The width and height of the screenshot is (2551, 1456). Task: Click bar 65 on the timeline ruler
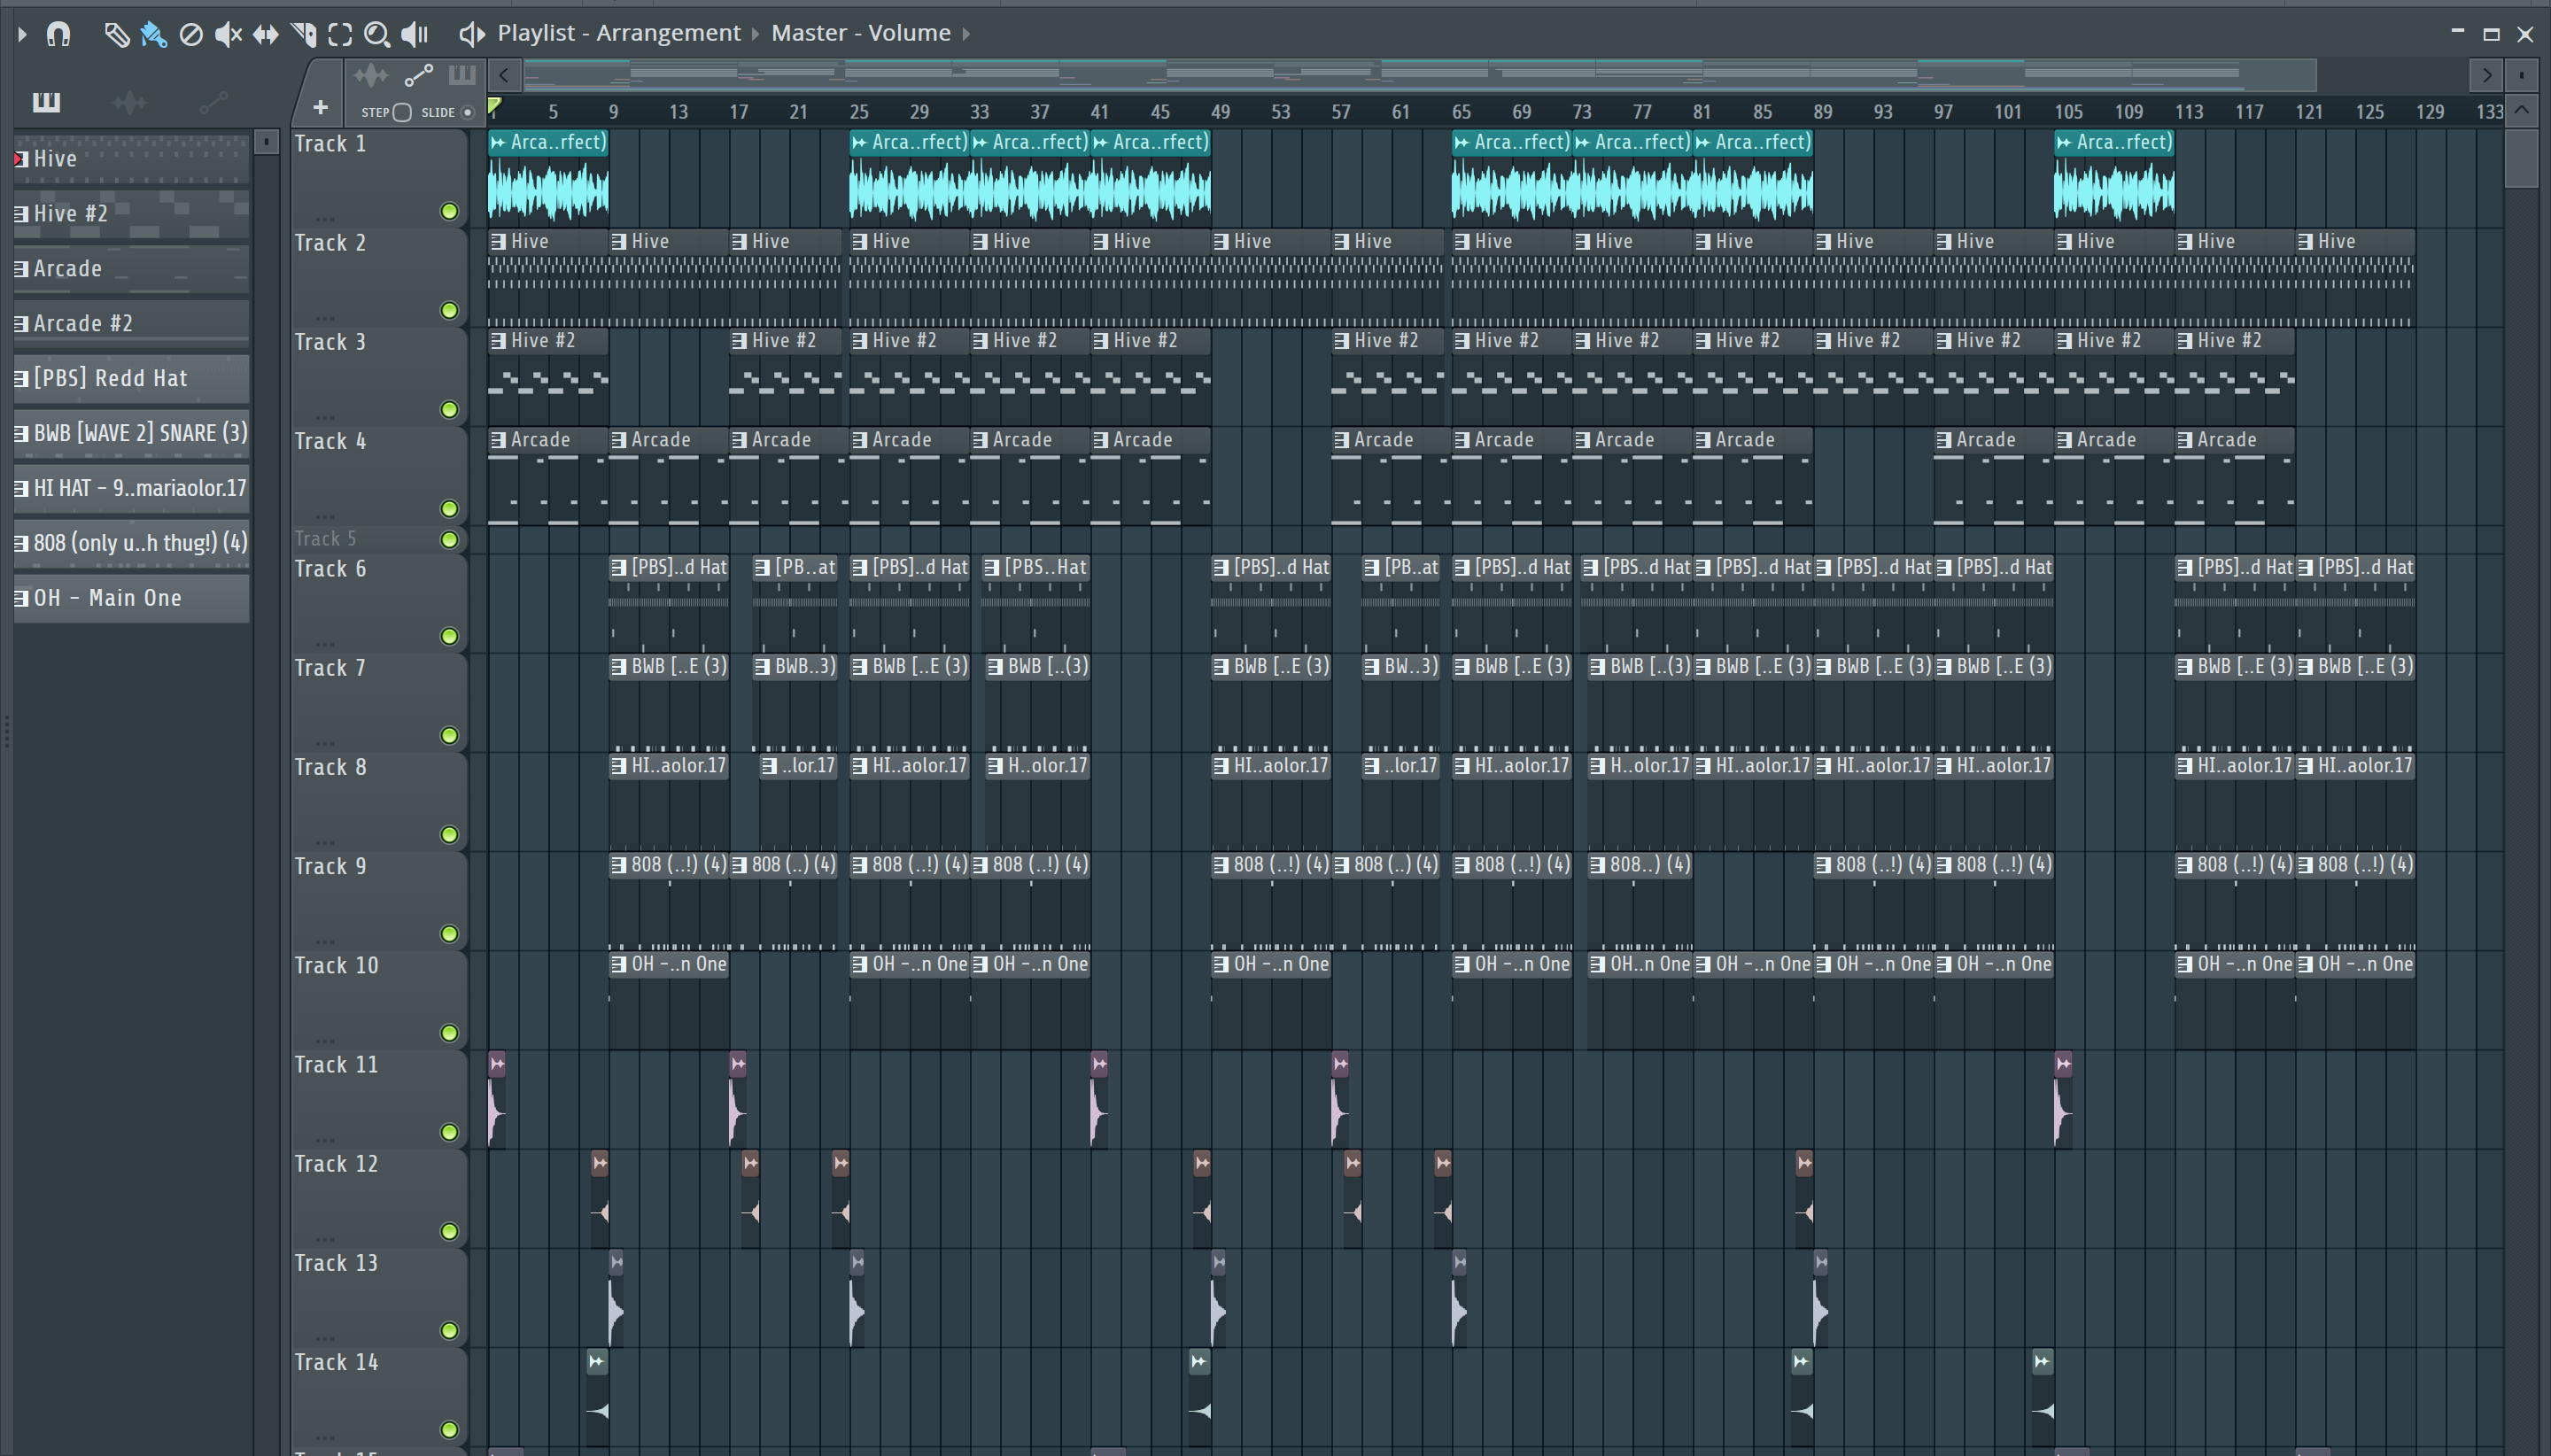[x=1461, y=112]
